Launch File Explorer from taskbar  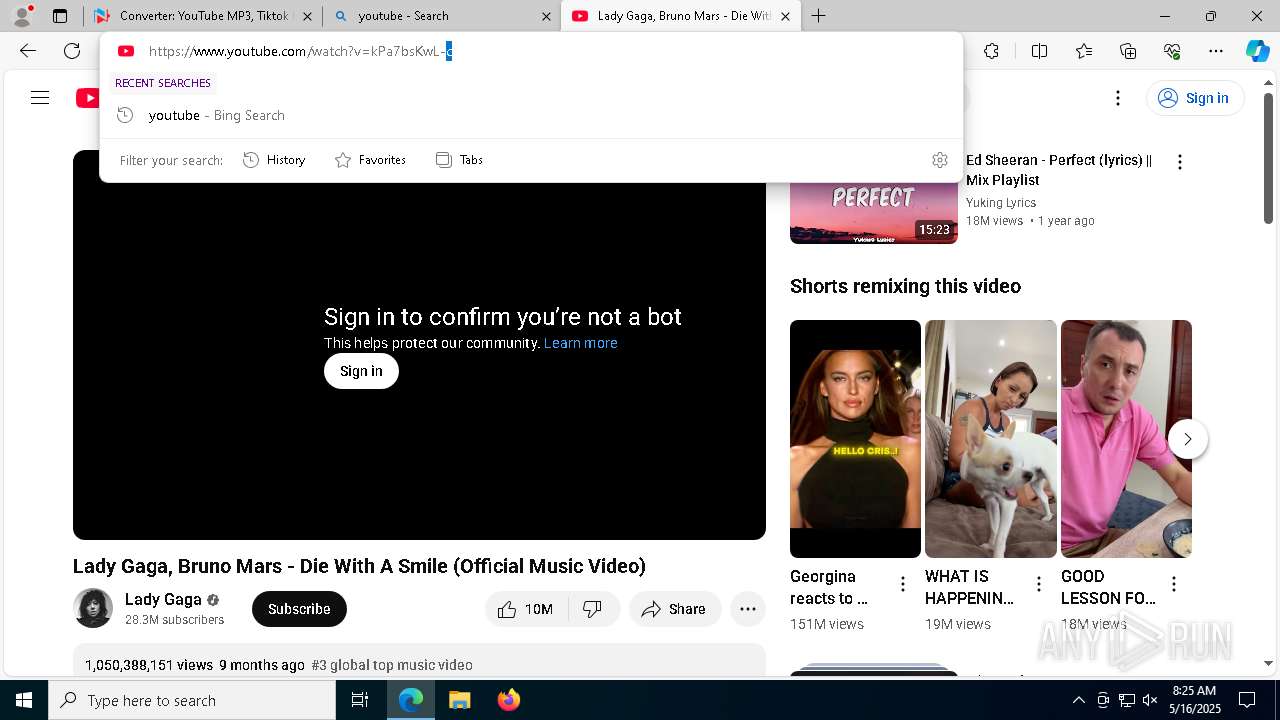click(460, 700)
